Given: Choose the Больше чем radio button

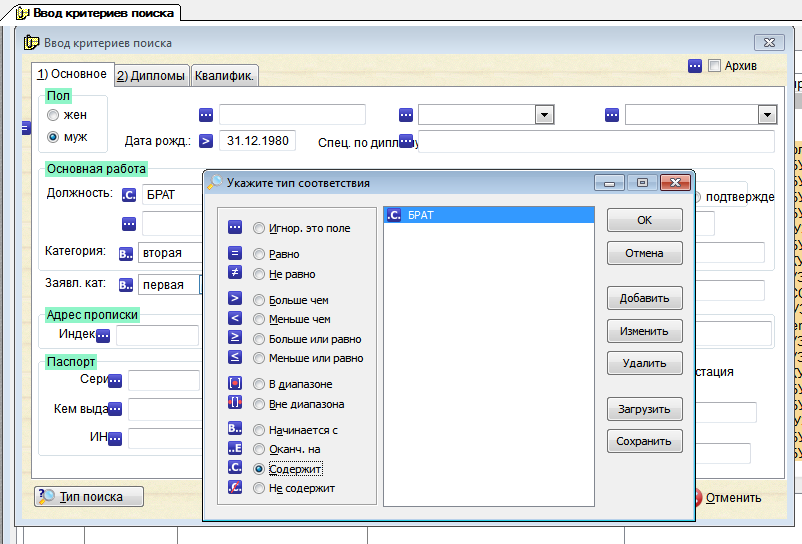Looking at the screenshot, I should [260, 300].
